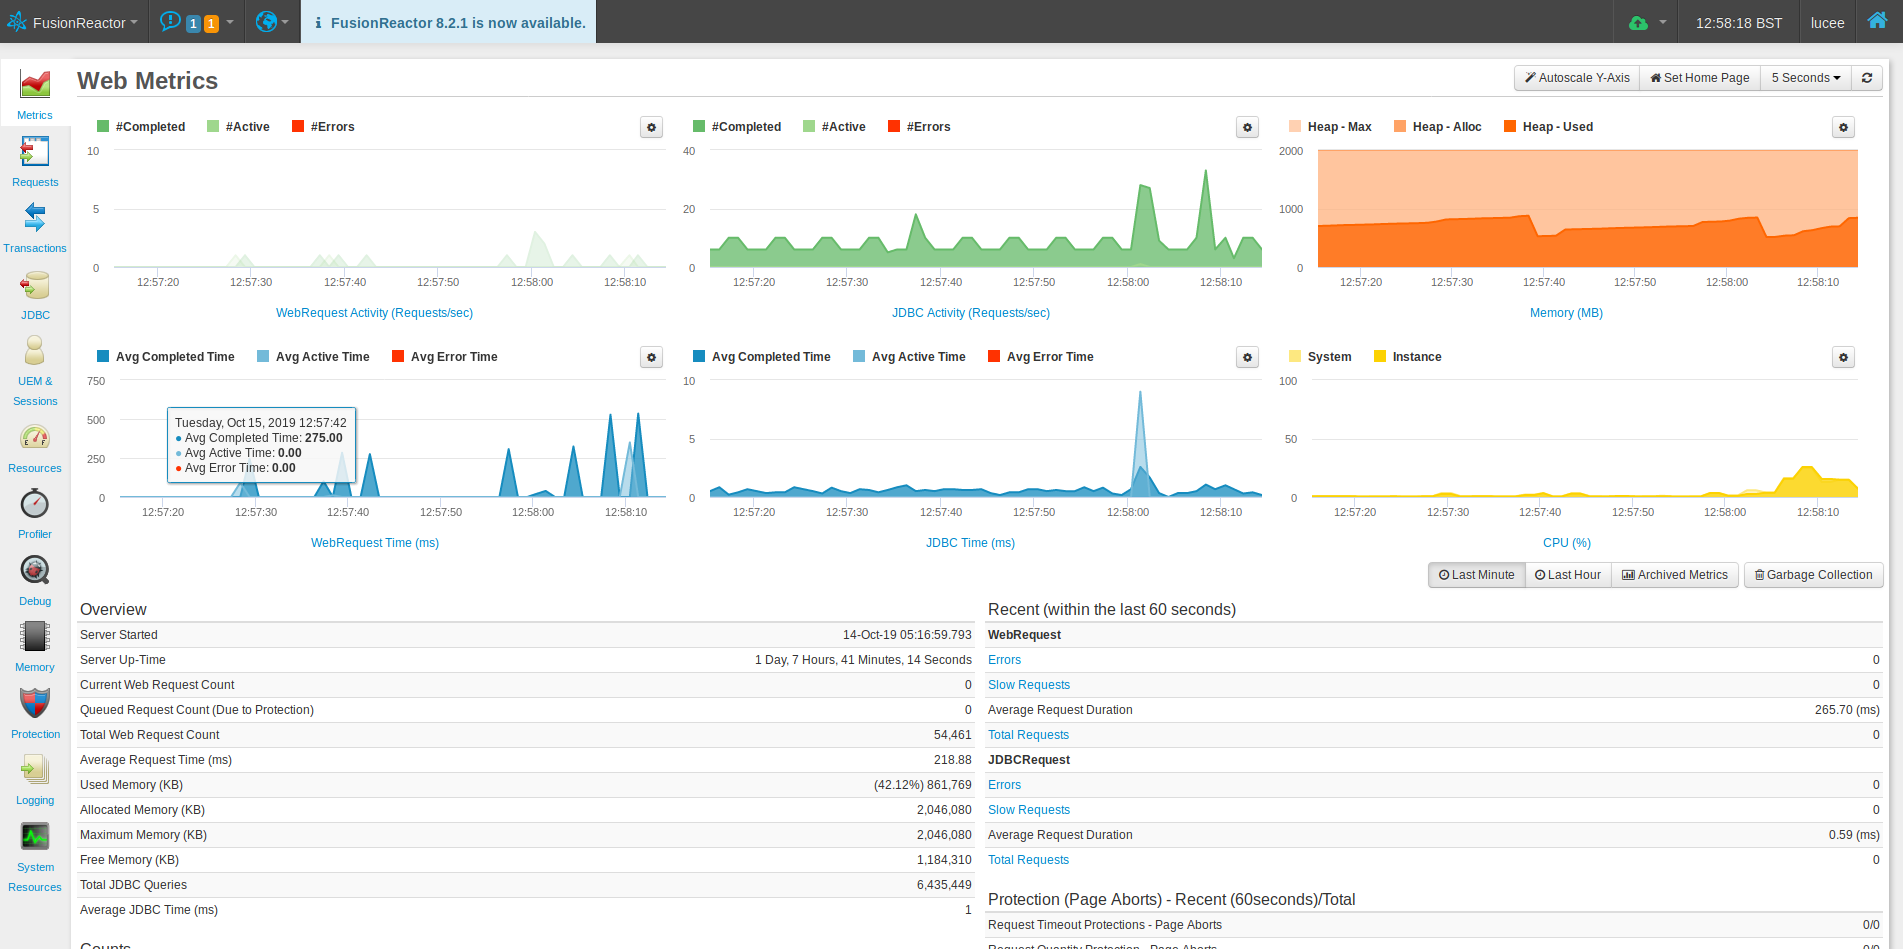Click the WebRequest Activity (Requests/sec) chart title

(374, 313)
